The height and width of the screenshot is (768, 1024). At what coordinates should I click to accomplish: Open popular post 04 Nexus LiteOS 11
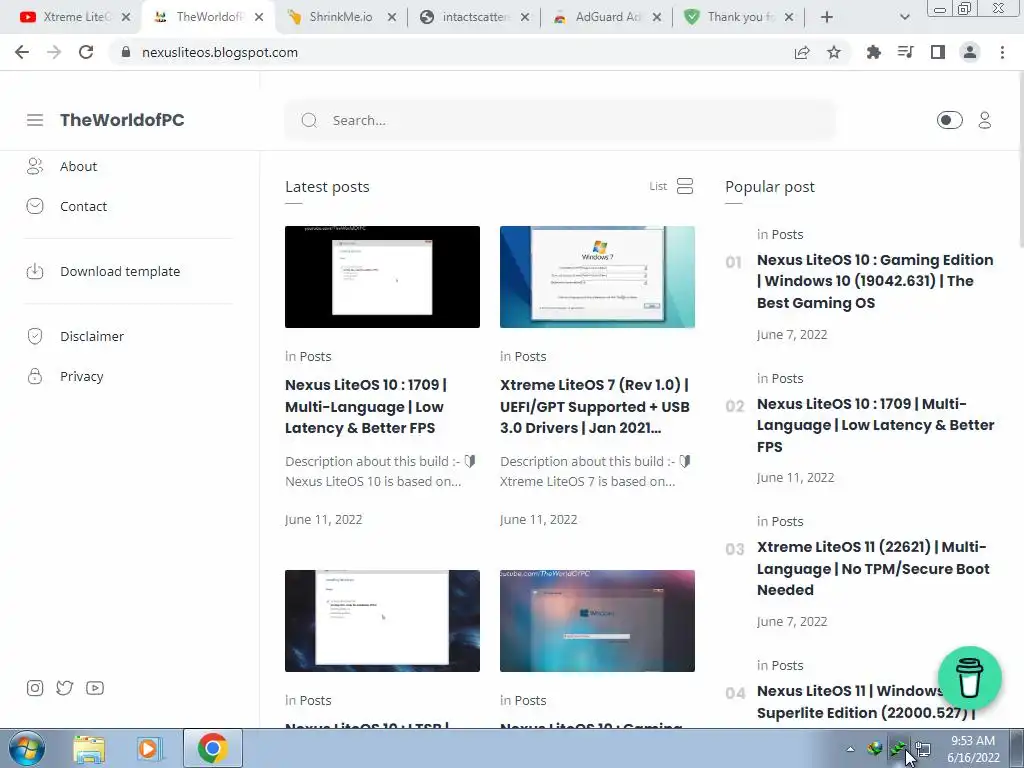(x=866, y=701)
